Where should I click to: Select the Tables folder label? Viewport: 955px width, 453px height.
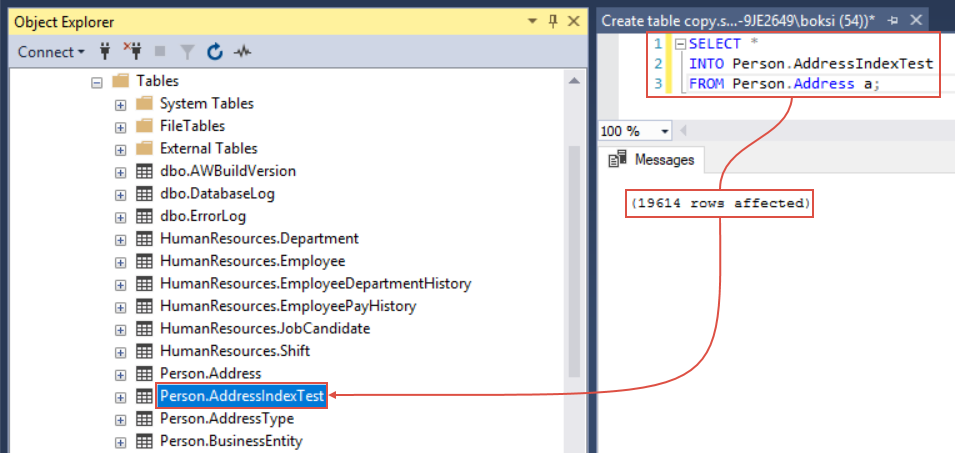[158, 81]
